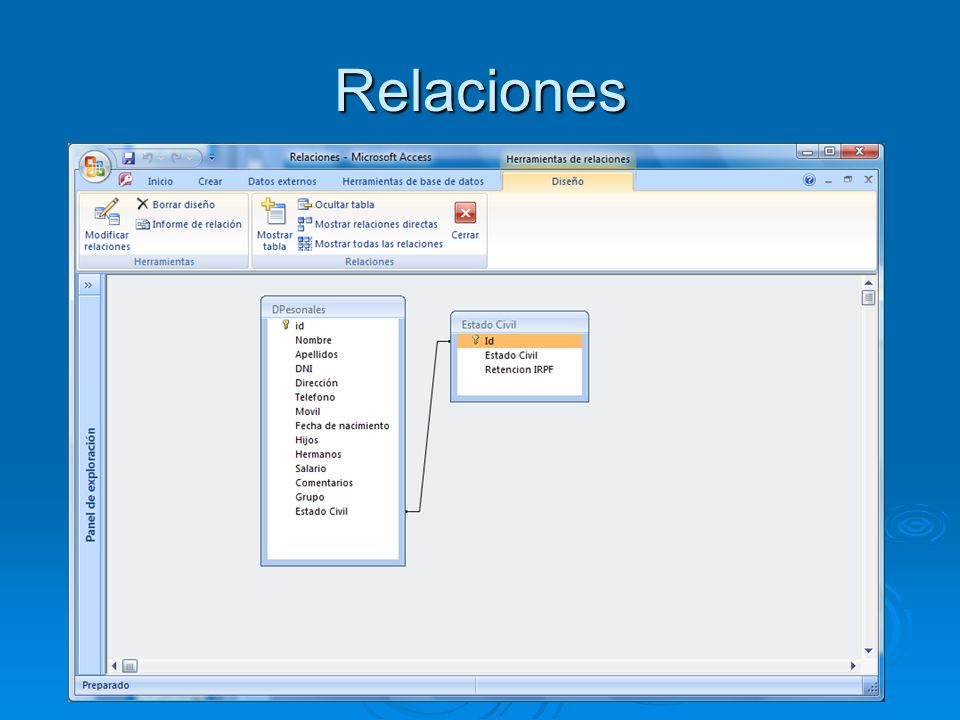Select highlighted Id field in Estado Civil
This screenshot has width=960, height=720.
point(520,341)
